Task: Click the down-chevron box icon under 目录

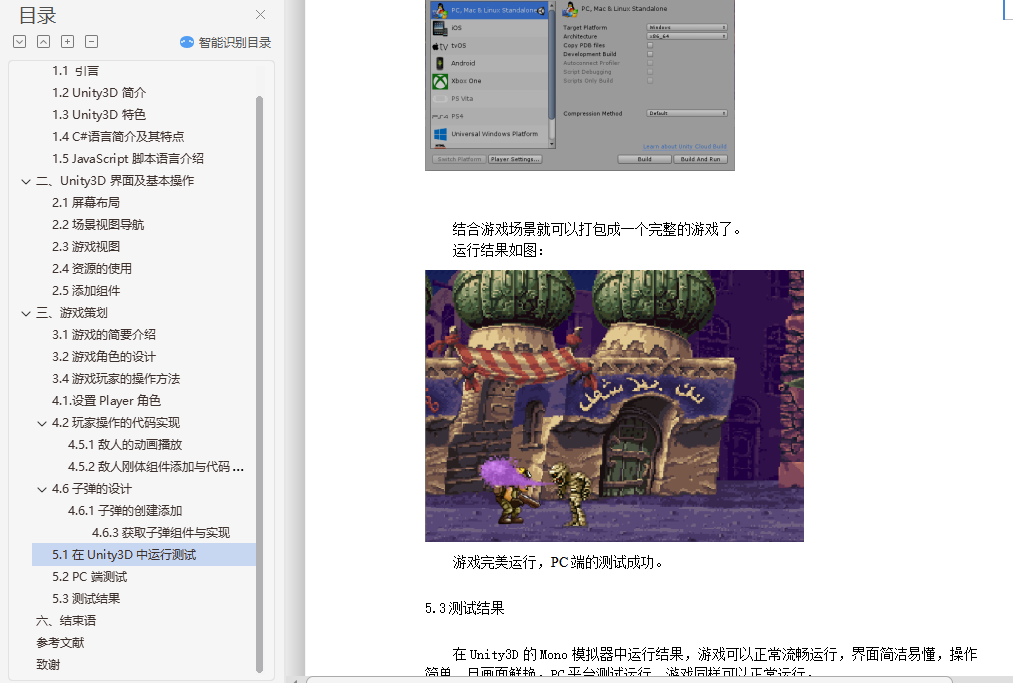Action: tap(19, 42)
